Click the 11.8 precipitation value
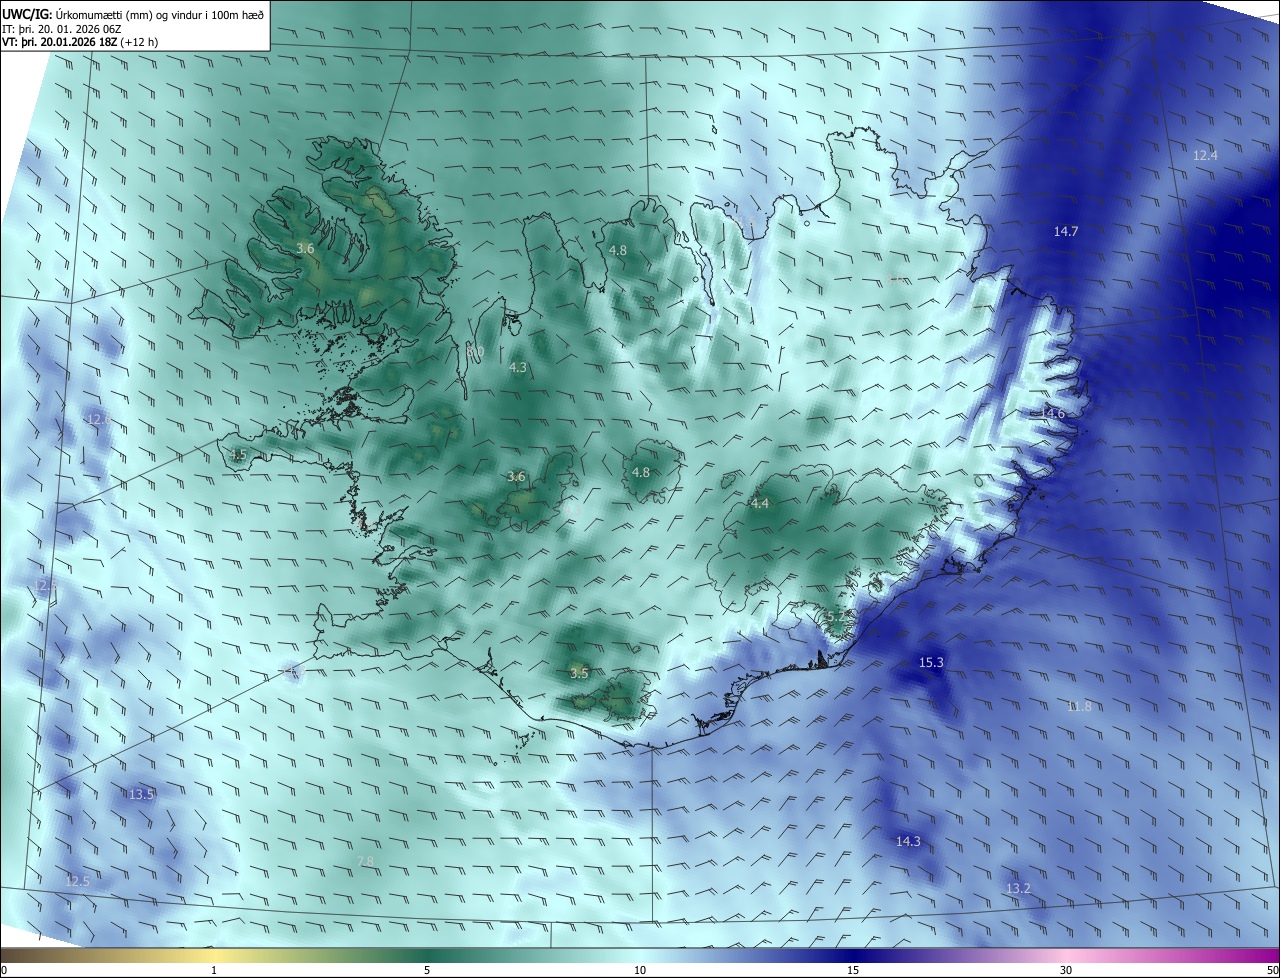The image size is (1280, 978). pyautogui.click(x=1079, y=706)
